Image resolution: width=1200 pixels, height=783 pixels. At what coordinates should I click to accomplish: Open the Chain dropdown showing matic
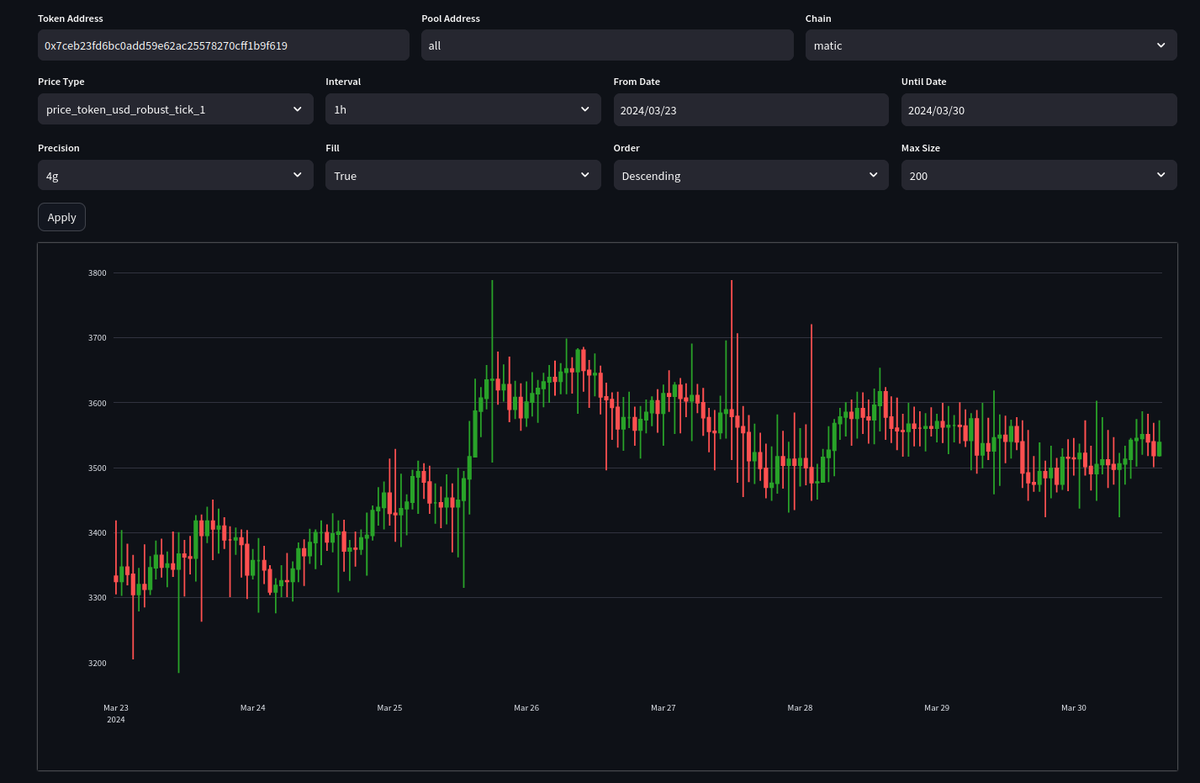(x=991, y=45)
